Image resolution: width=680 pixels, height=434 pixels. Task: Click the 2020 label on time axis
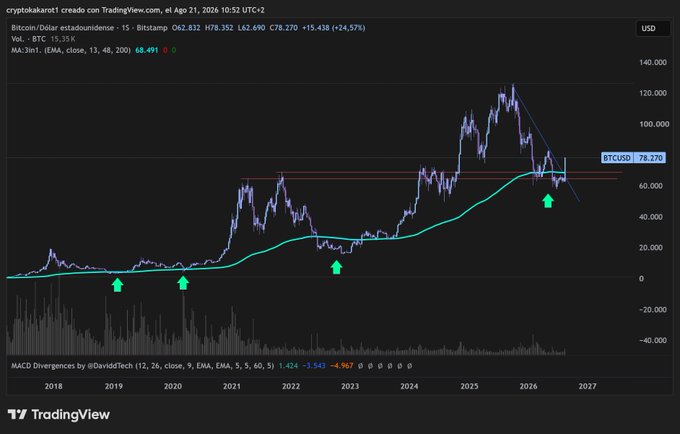coord(173,386)
